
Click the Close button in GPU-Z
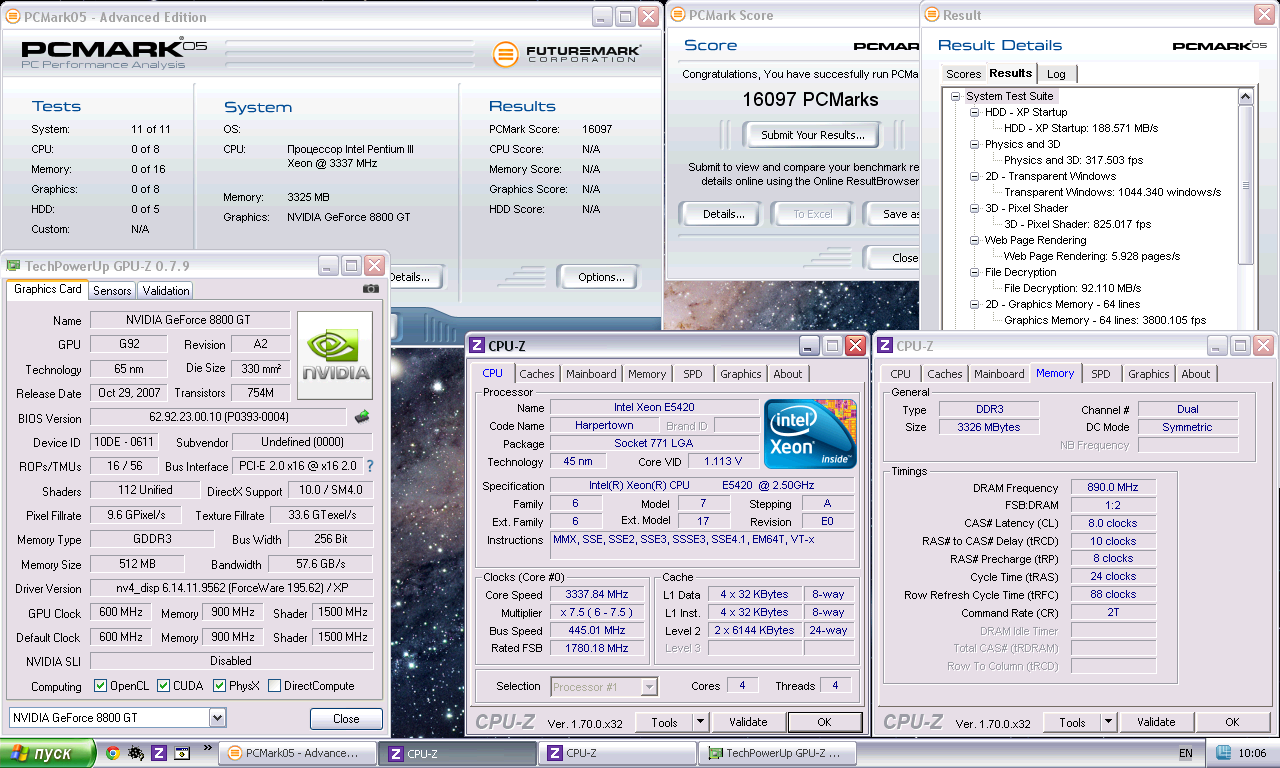346,719
